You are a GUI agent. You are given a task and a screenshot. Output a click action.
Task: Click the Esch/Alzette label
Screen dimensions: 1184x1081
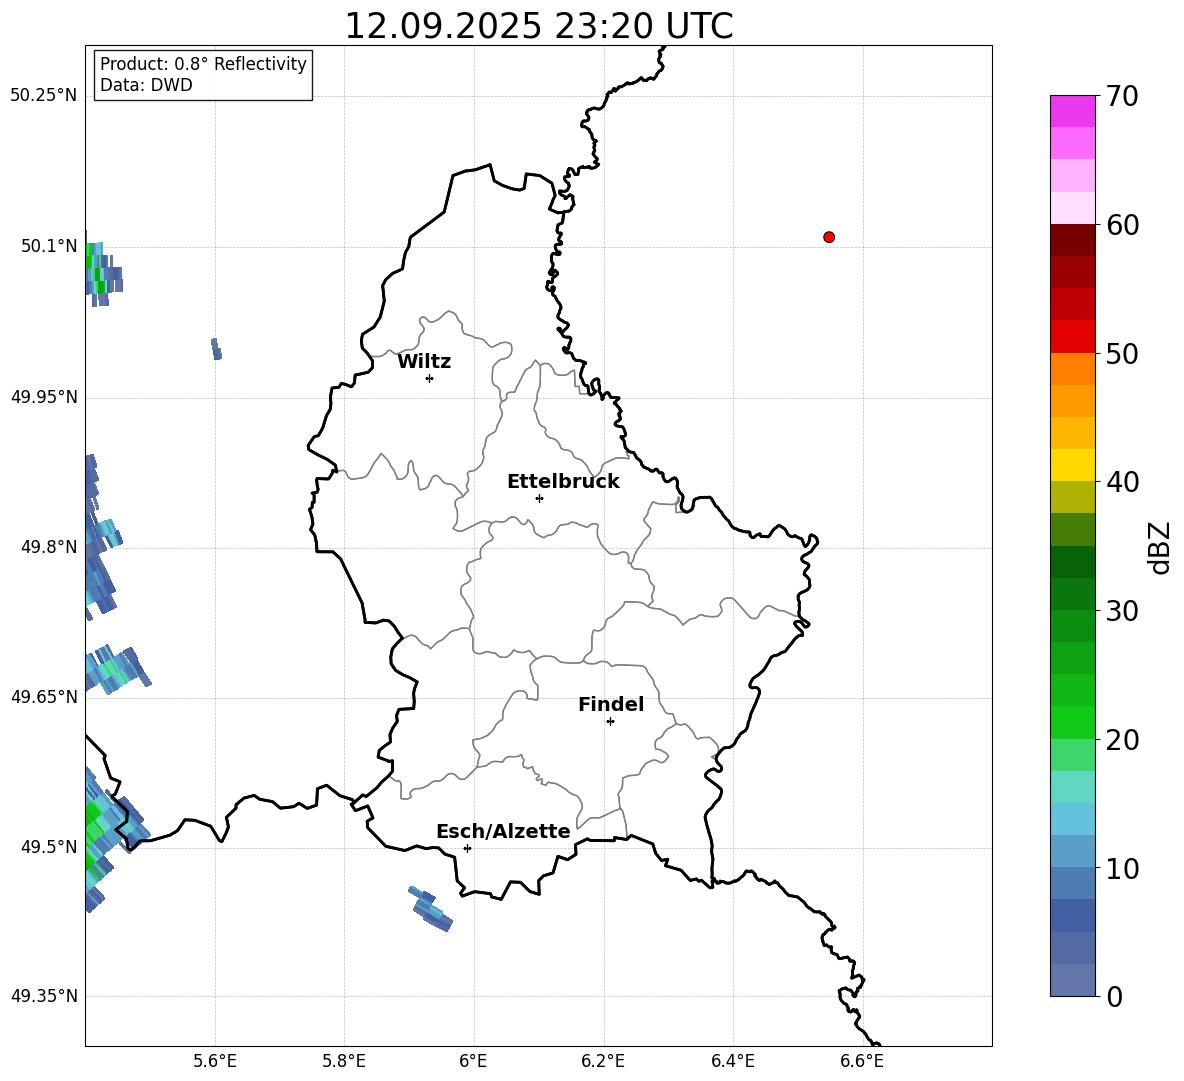point(503,831)
